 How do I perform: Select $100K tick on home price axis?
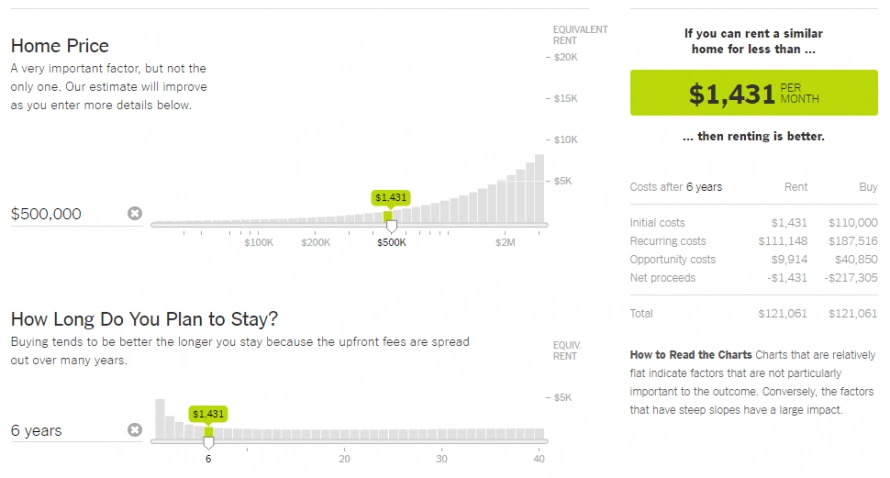tap(259, 242)
